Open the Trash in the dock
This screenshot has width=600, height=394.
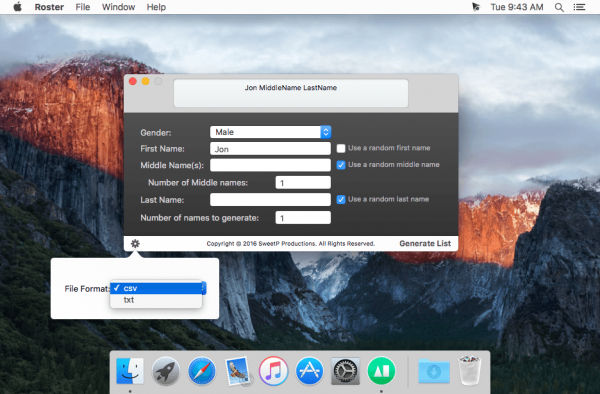click(x=470, y=370)
